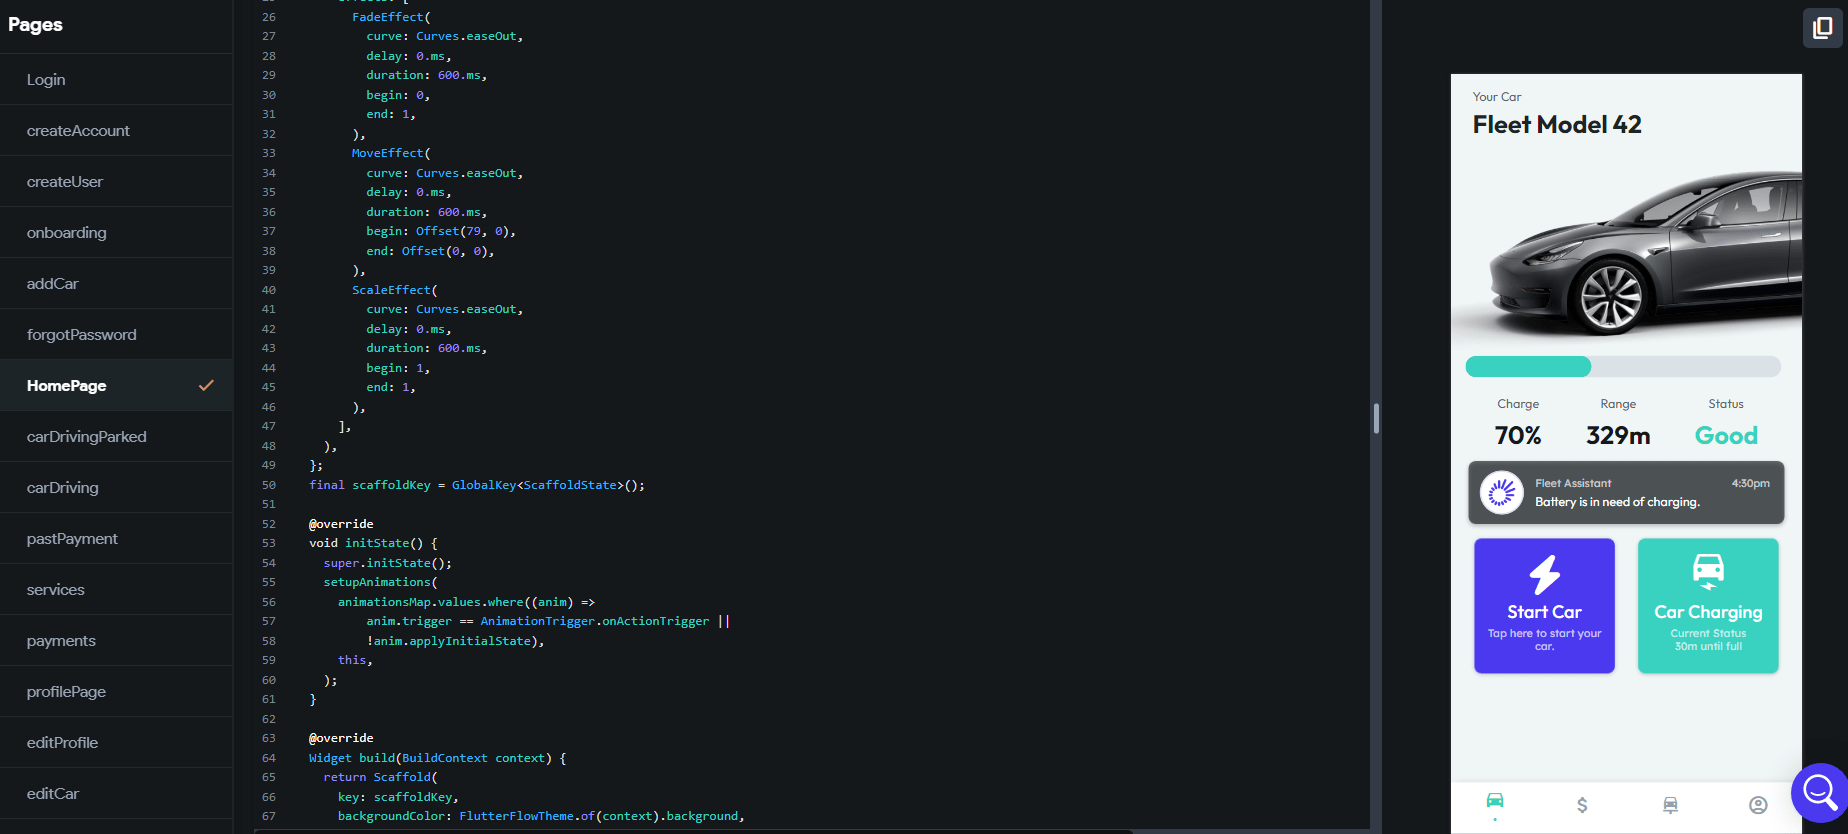Click the car icon on Car Charging card
Viewport: 1848px width, 834px height.
click(1708, 571)
